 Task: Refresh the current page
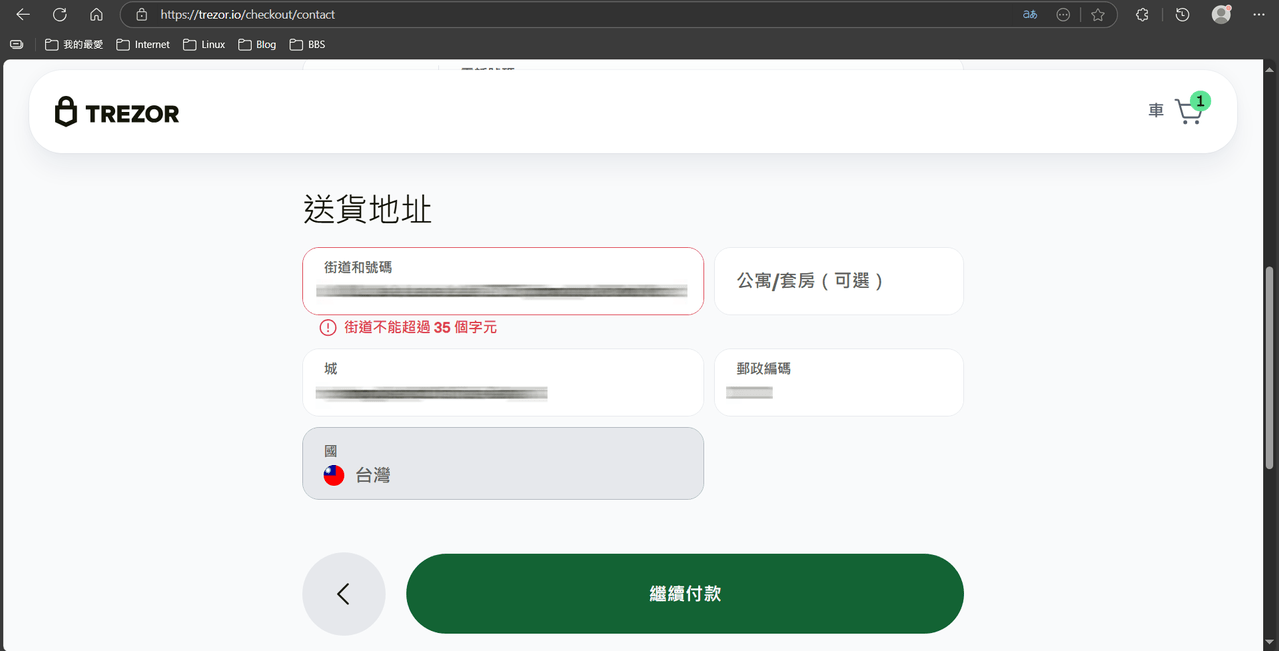[x=58, y=14]
